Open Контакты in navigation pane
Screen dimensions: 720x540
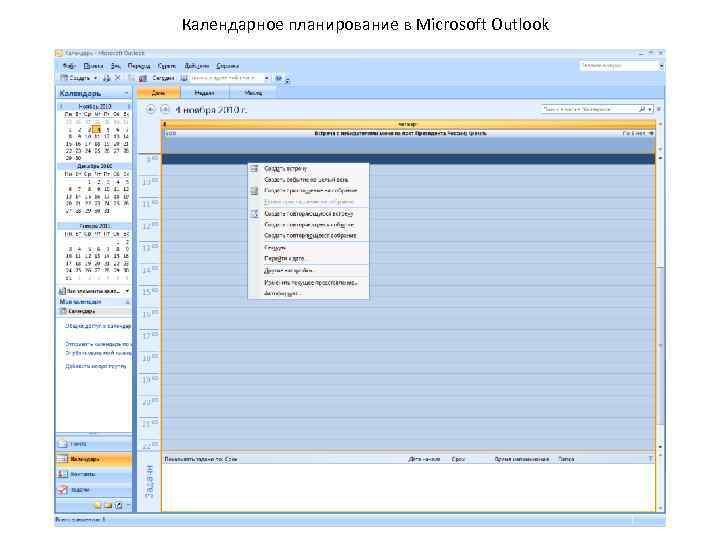tap(94, 474)
